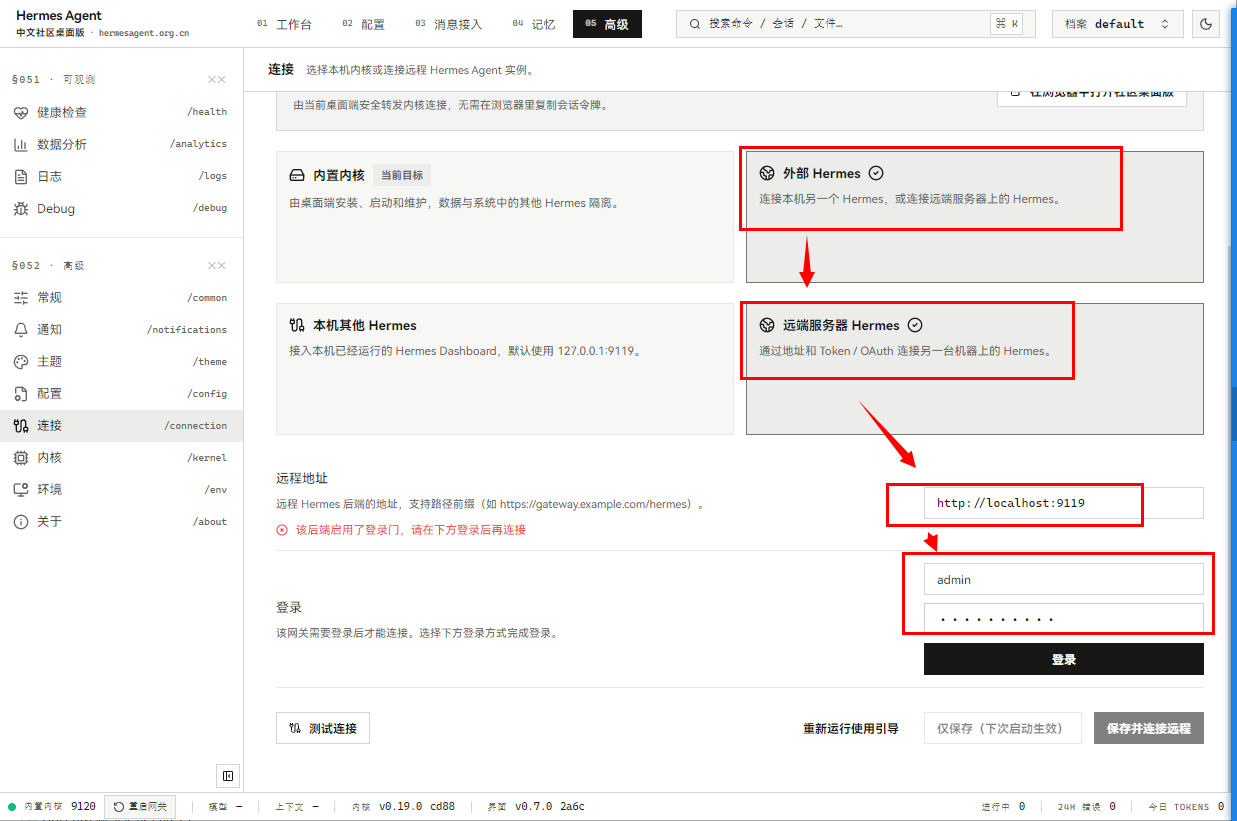Click 远端服务器 Hermes check mark
This screenshot has width=1237, height=821.
915,325
